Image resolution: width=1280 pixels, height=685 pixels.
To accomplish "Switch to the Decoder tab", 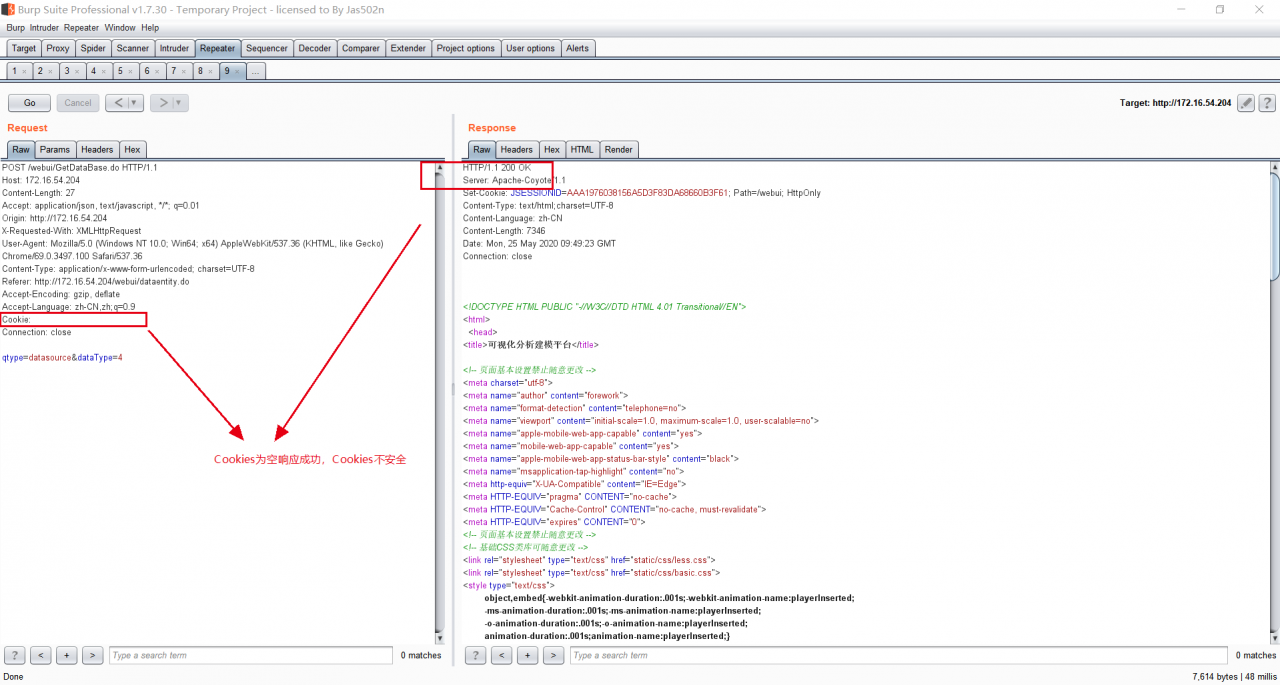I will (x=315, y=48).
